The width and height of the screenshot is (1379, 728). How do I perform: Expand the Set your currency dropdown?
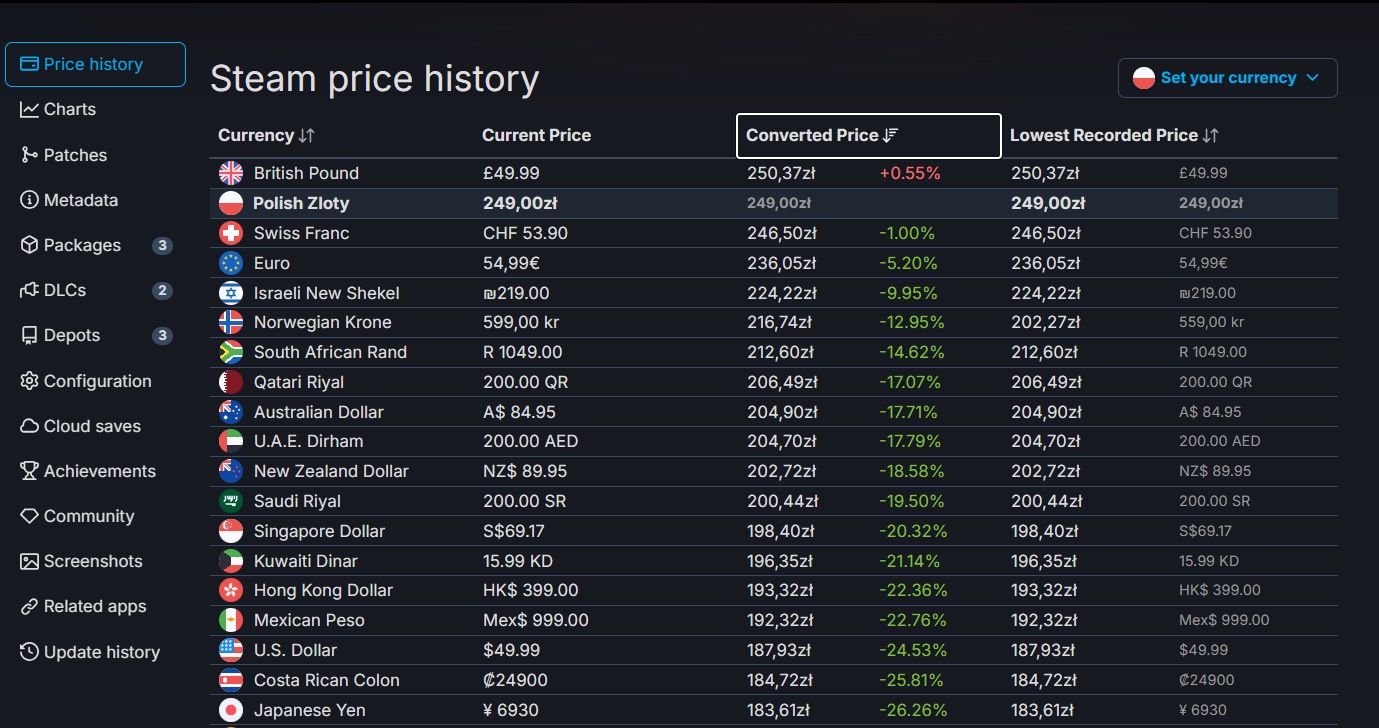tap(1228, 78)
